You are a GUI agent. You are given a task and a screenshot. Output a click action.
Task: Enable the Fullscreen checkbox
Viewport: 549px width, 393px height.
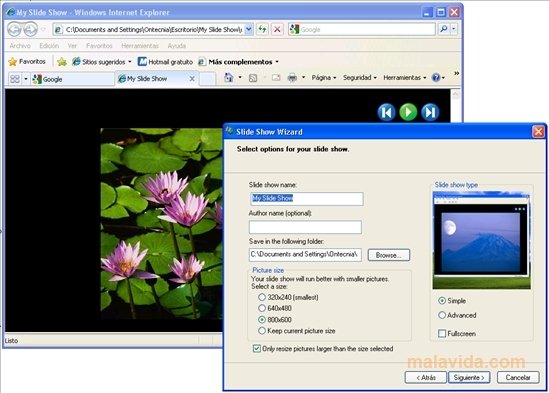point(442,333)
